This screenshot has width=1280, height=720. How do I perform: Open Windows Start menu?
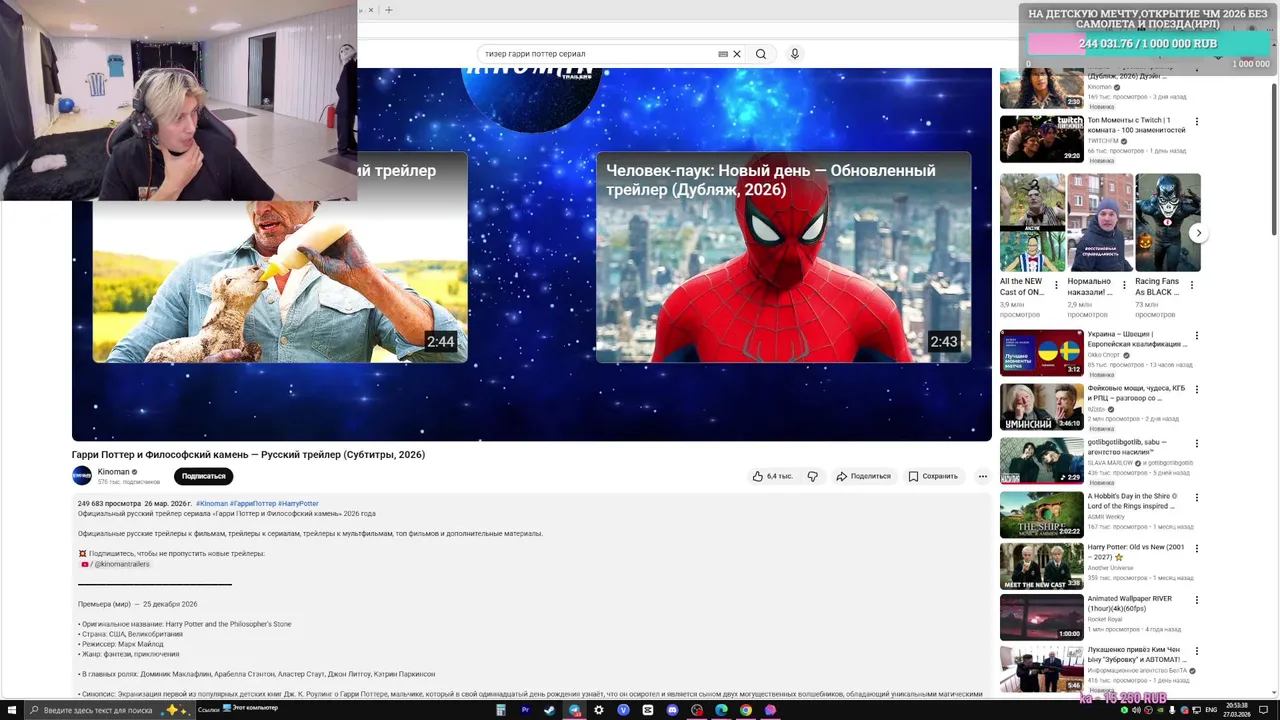(10, 710)
